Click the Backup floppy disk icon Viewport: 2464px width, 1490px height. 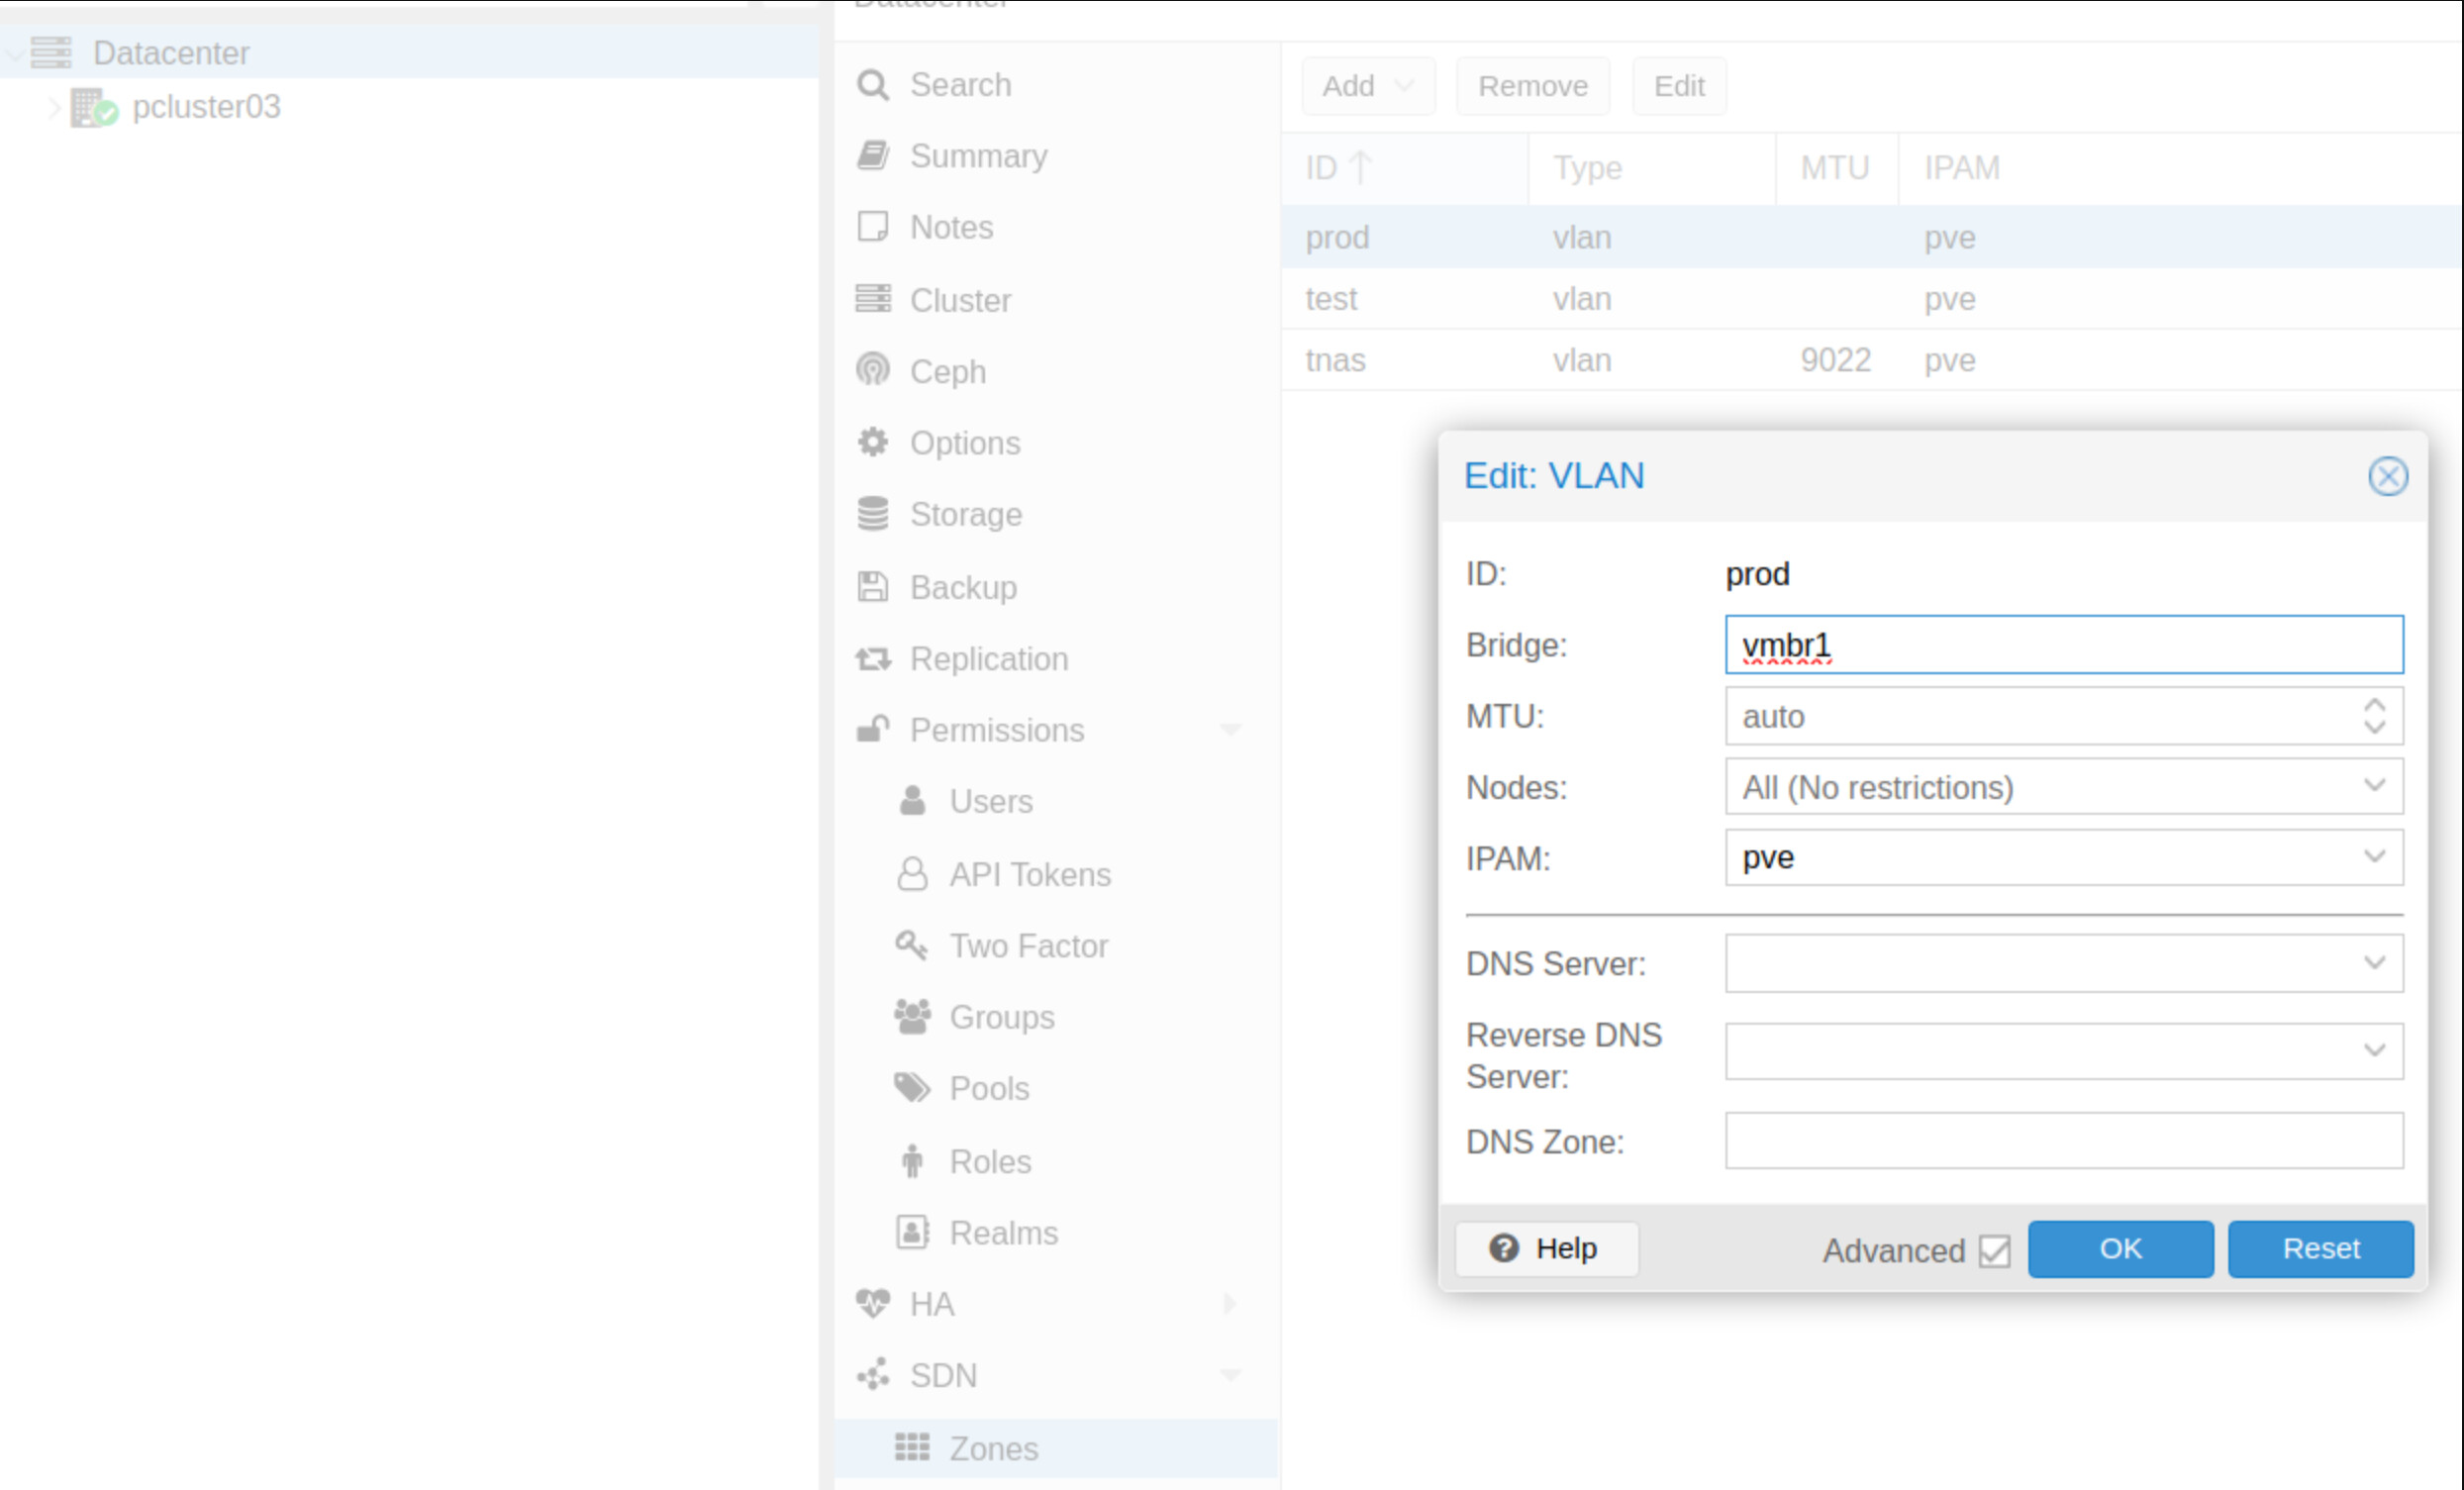[872, 587]
